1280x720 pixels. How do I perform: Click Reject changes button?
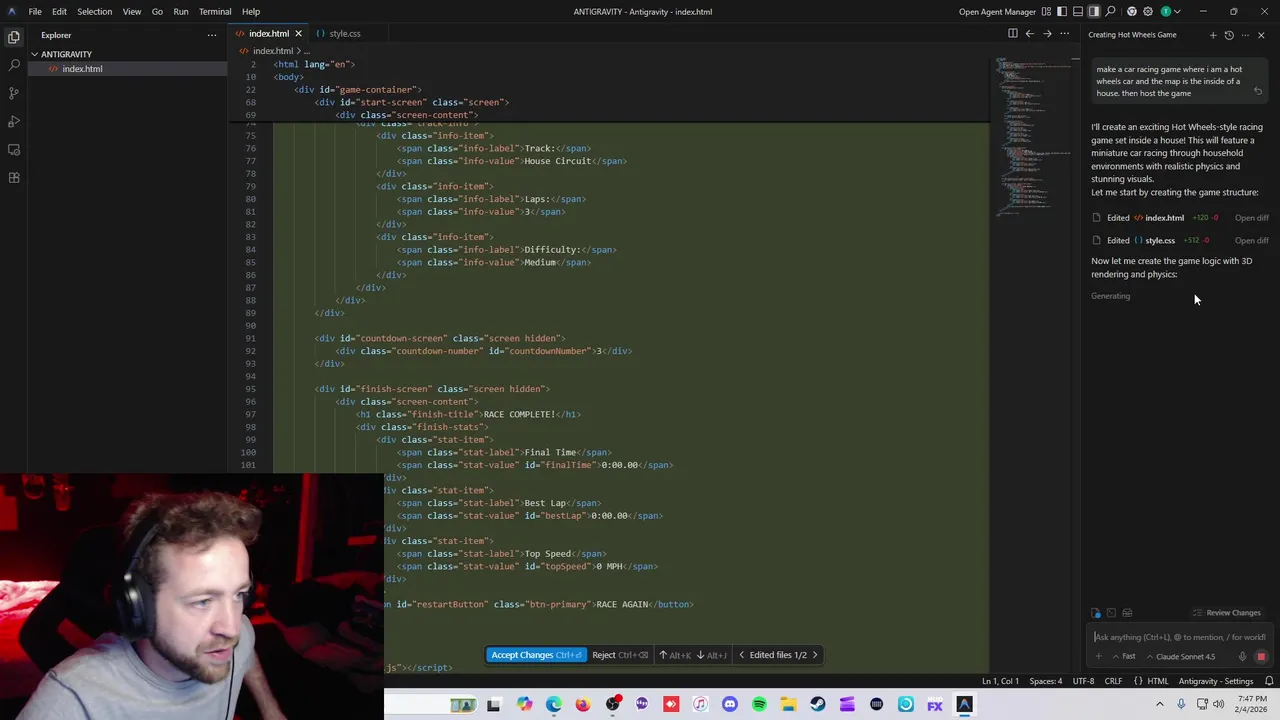click(x=620, y=655)
